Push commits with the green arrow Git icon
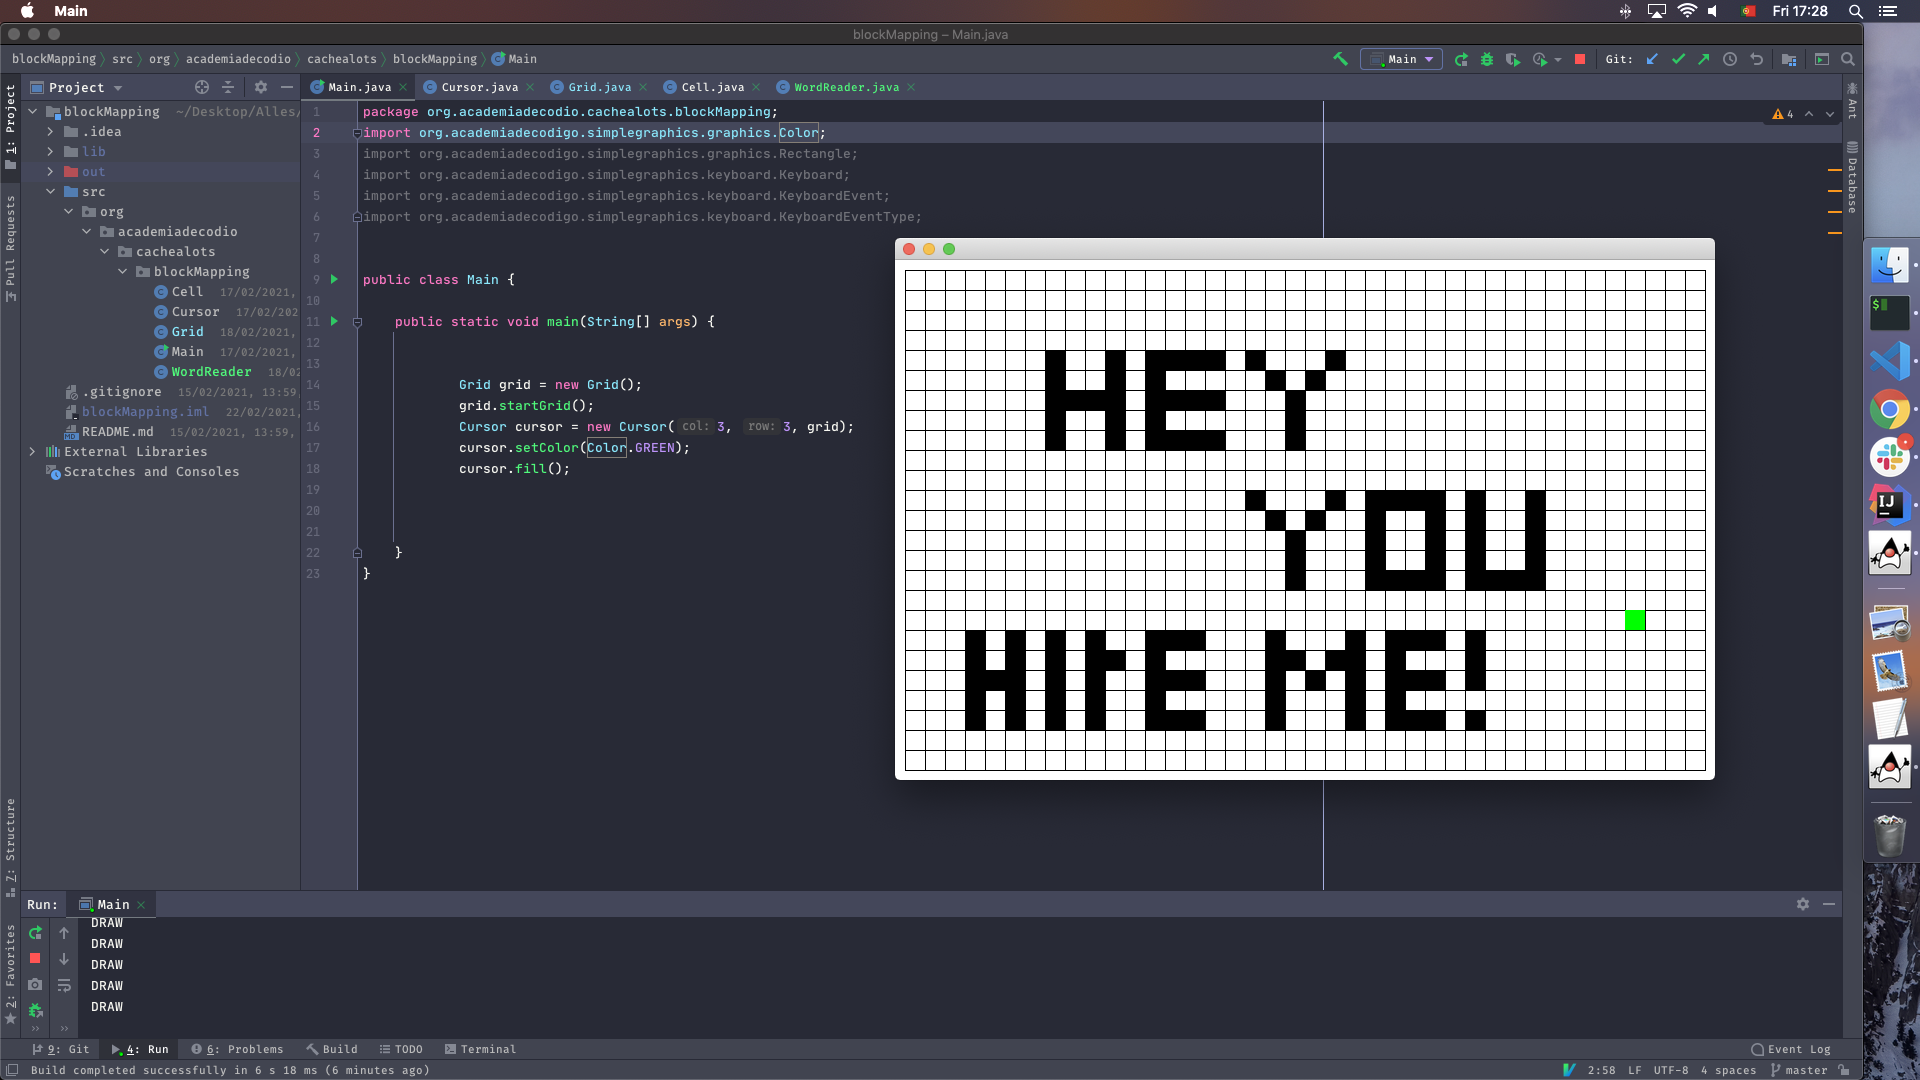The image size is (1920, 1080). point(1704,59)
